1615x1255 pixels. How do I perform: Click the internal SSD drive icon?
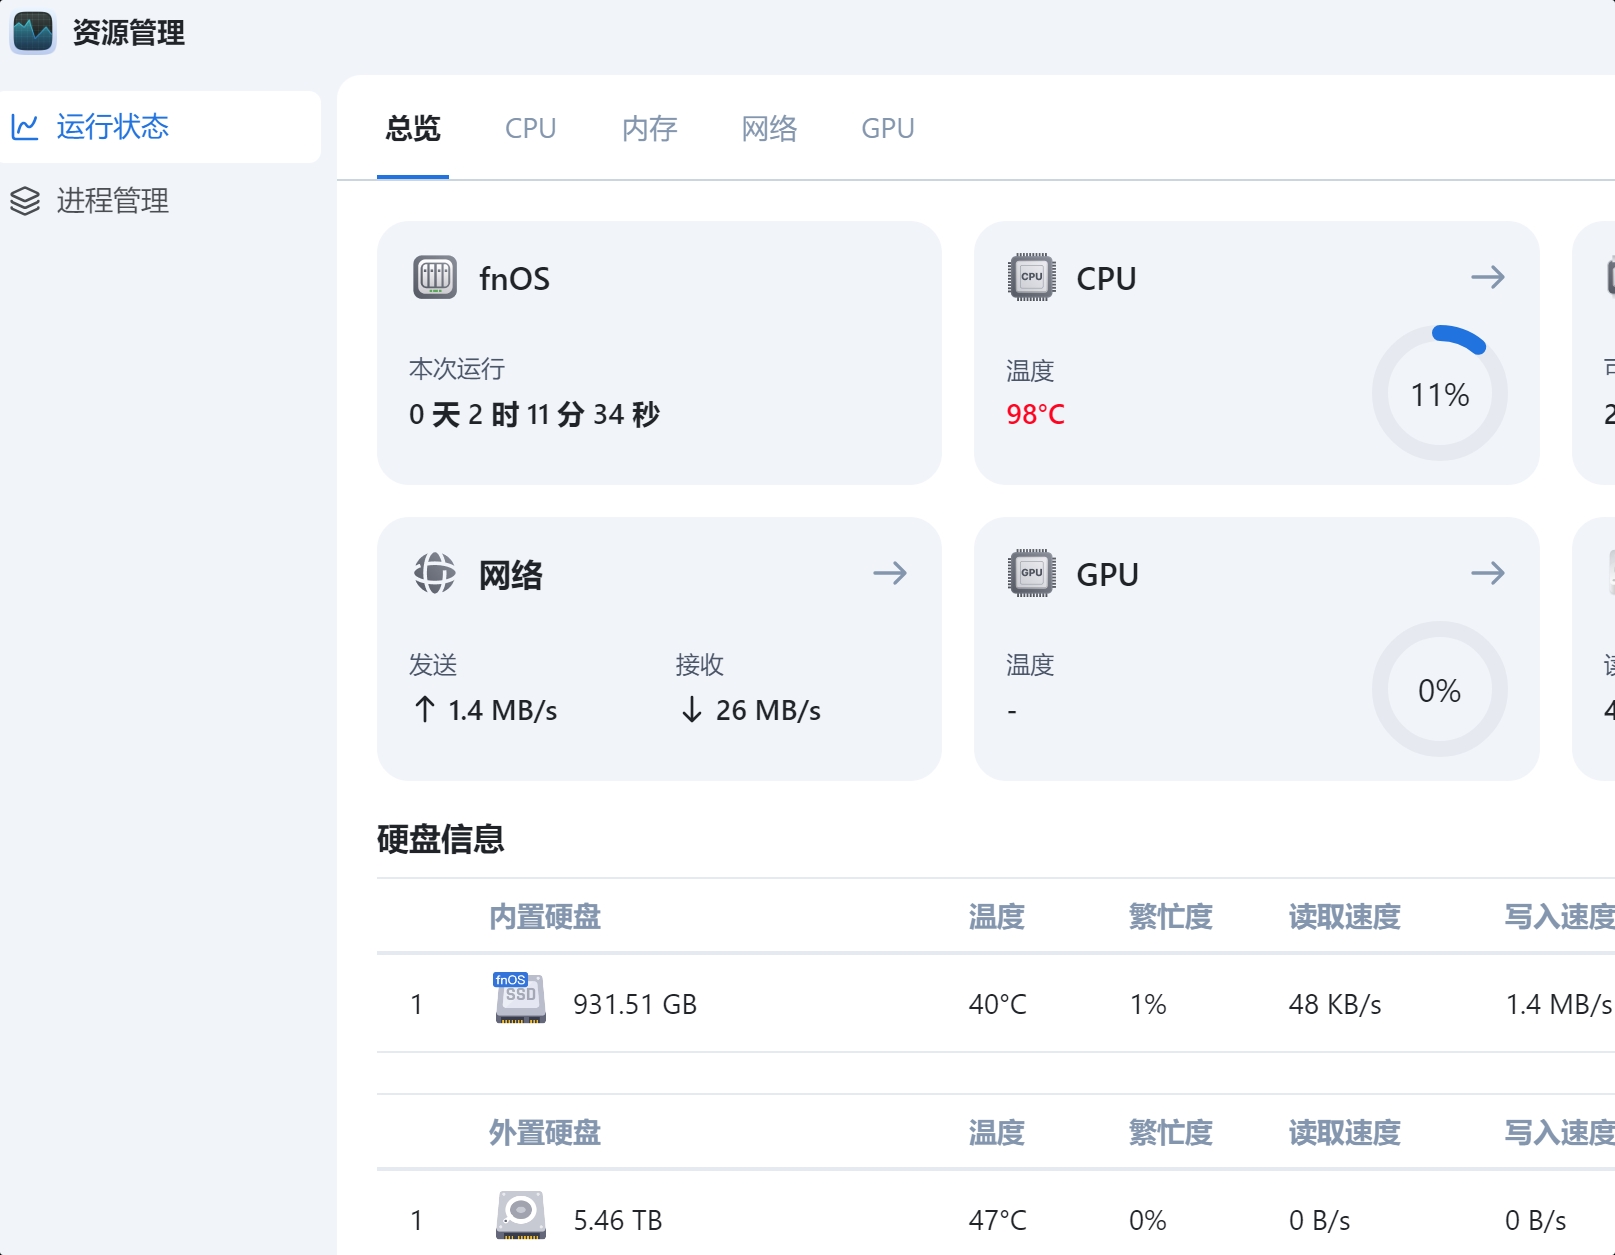520,999
